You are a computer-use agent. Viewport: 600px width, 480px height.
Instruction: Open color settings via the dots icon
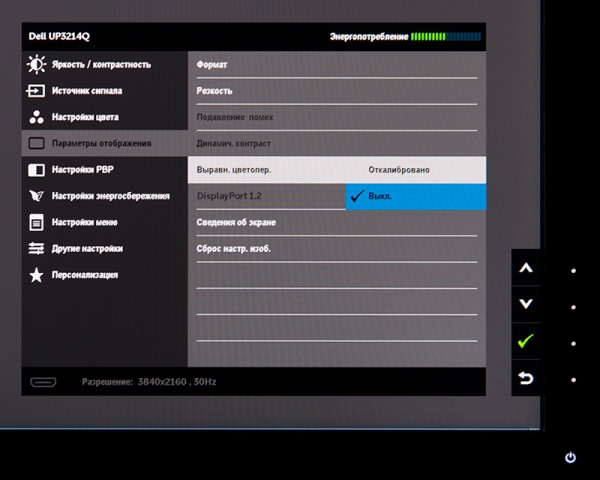[36, 117]
